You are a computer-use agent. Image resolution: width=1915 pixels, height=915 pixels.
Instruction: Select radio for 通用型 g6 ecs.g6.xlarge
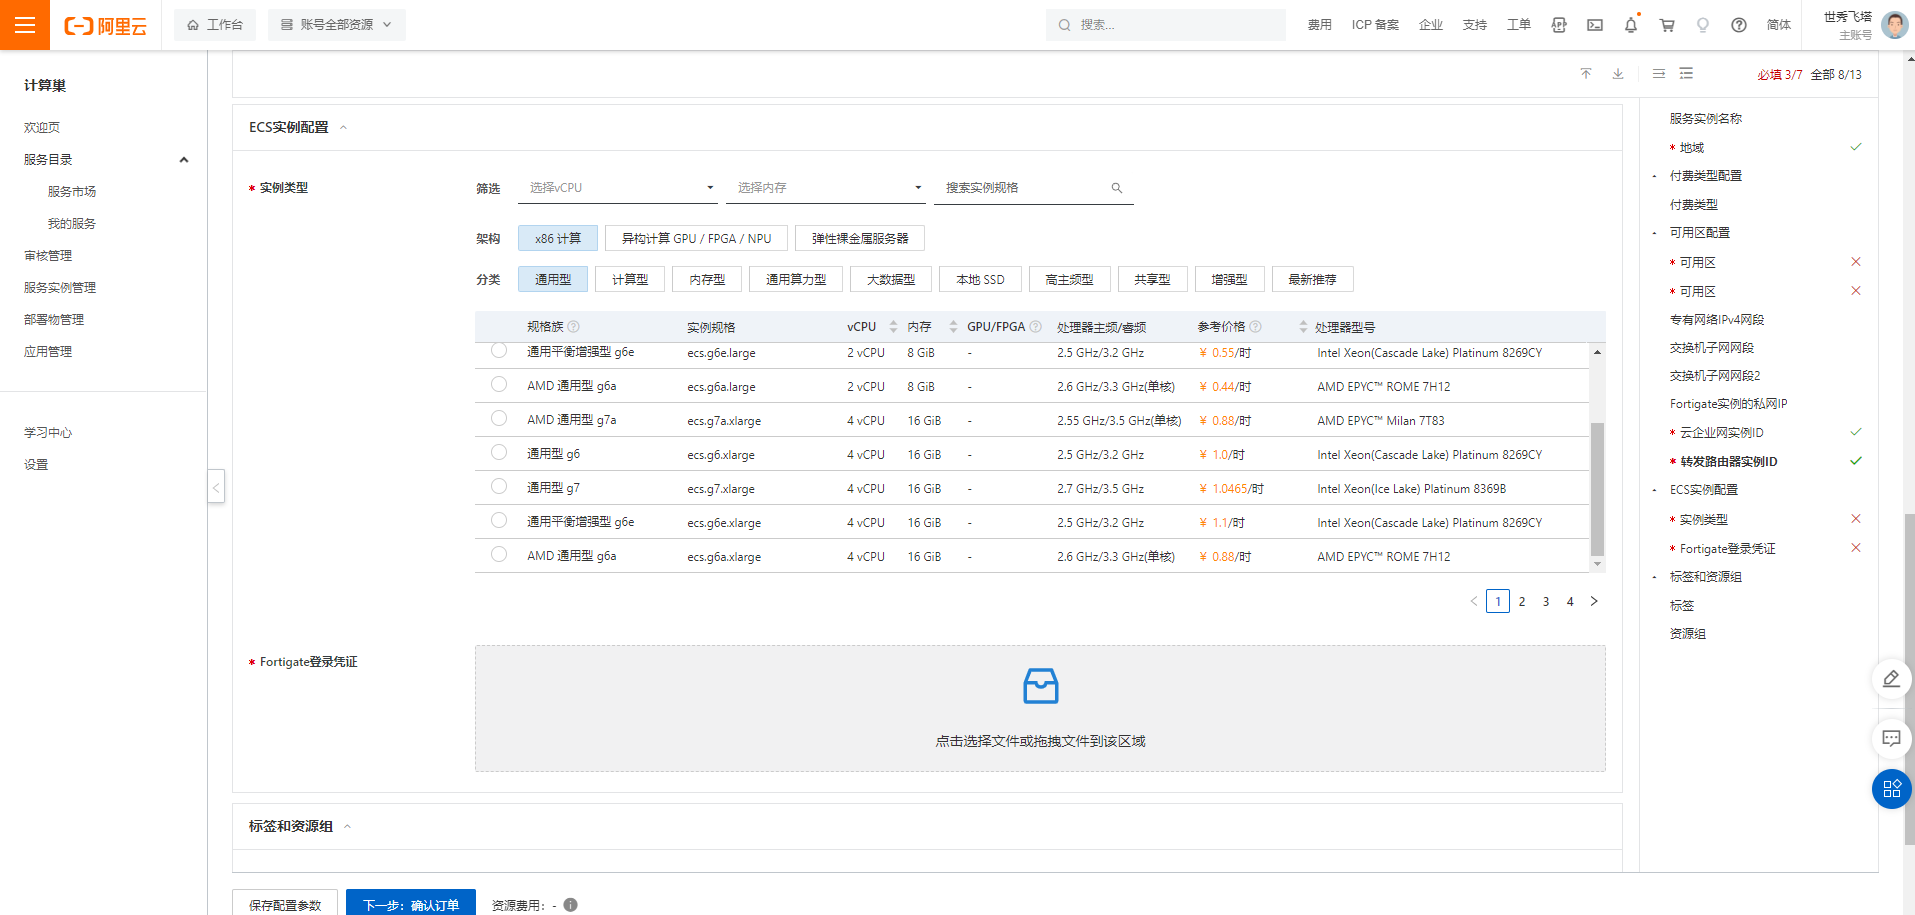pos(499,453)
